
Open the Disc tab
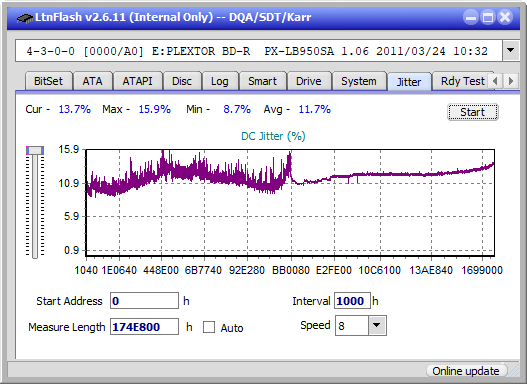[182, 81]
